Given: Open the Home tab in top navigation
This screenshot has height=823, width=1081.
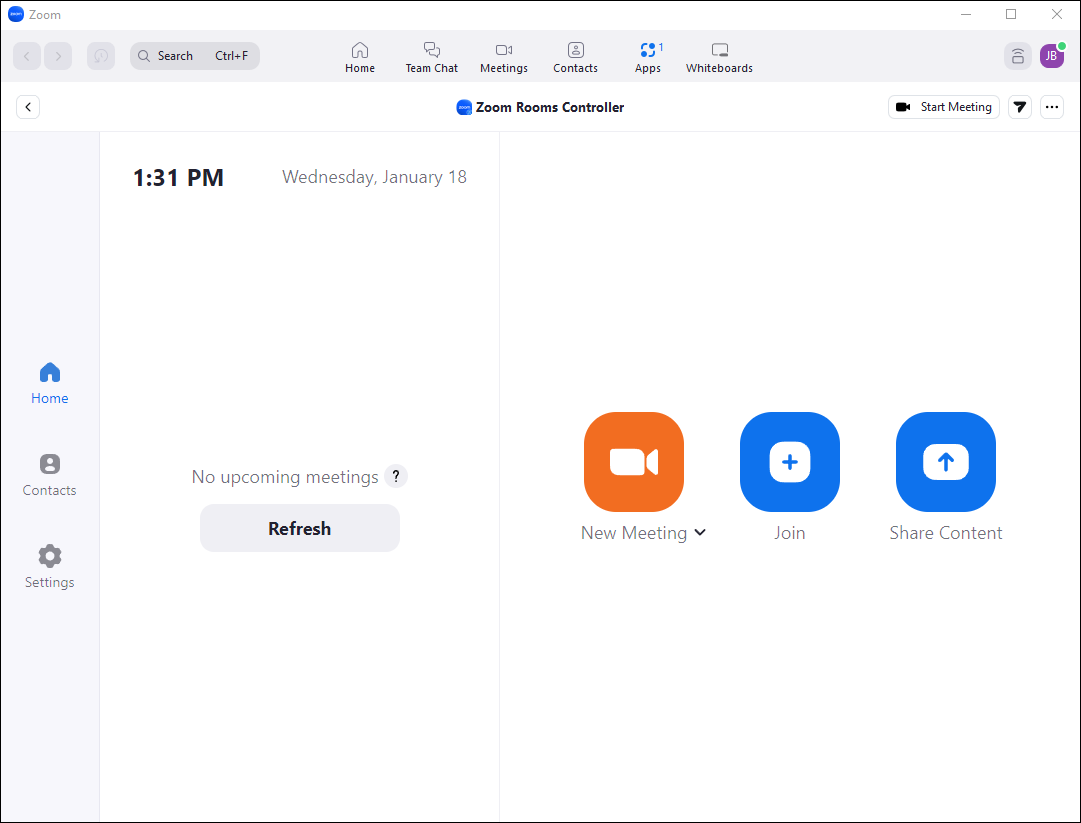Looking at the screenshot, I should tap(360, 57).
